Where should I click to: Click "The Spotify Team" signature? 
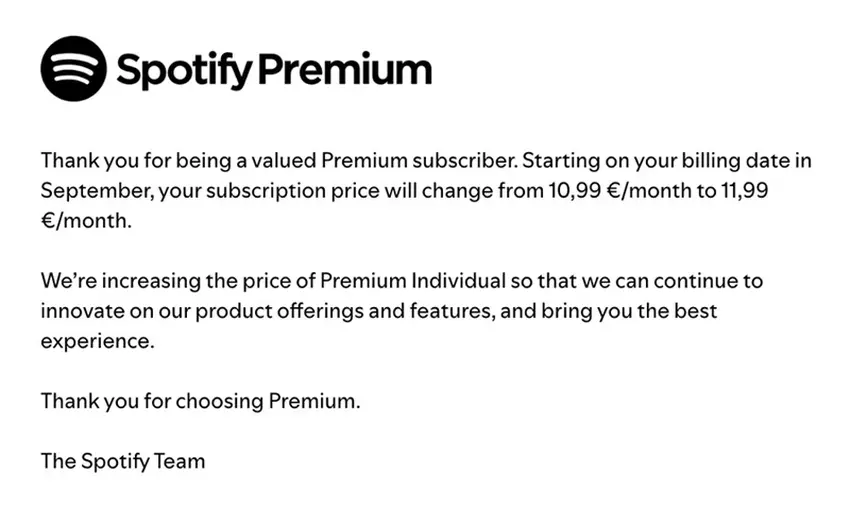(122, 461)
